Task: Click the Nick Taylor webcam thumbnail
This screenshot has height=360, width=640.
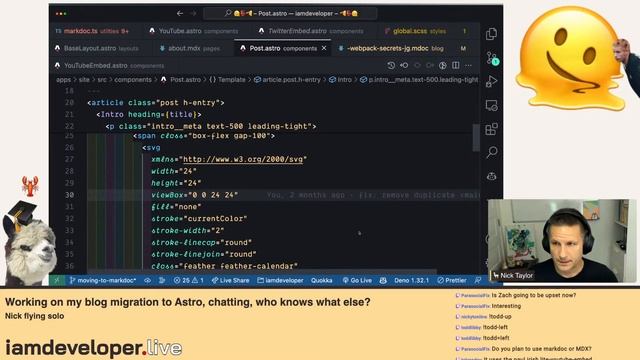Action: (x=562, y=240)
